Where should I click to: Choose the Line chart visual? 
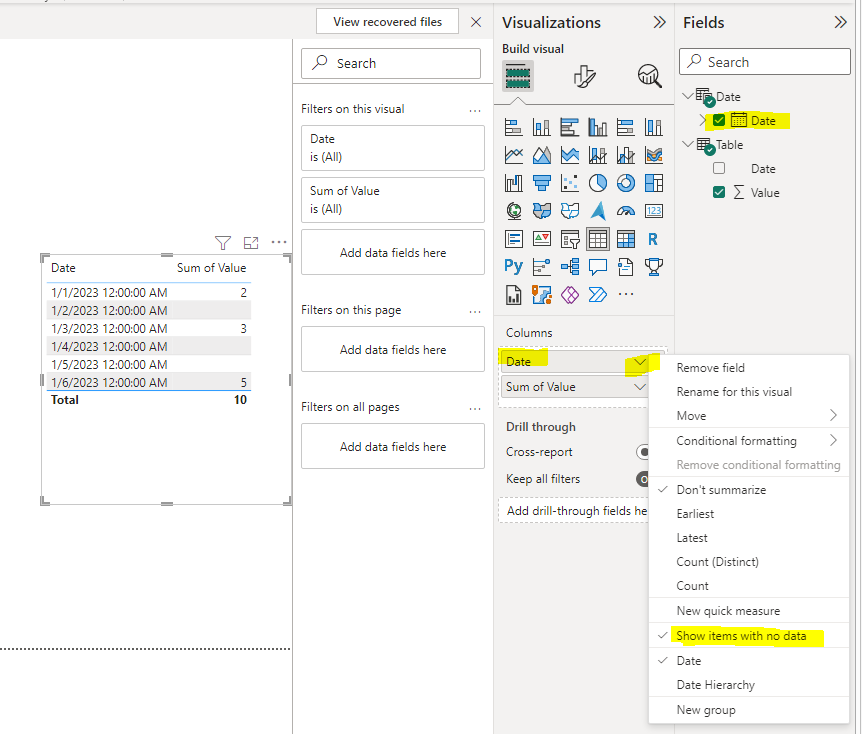coord(513,155)
